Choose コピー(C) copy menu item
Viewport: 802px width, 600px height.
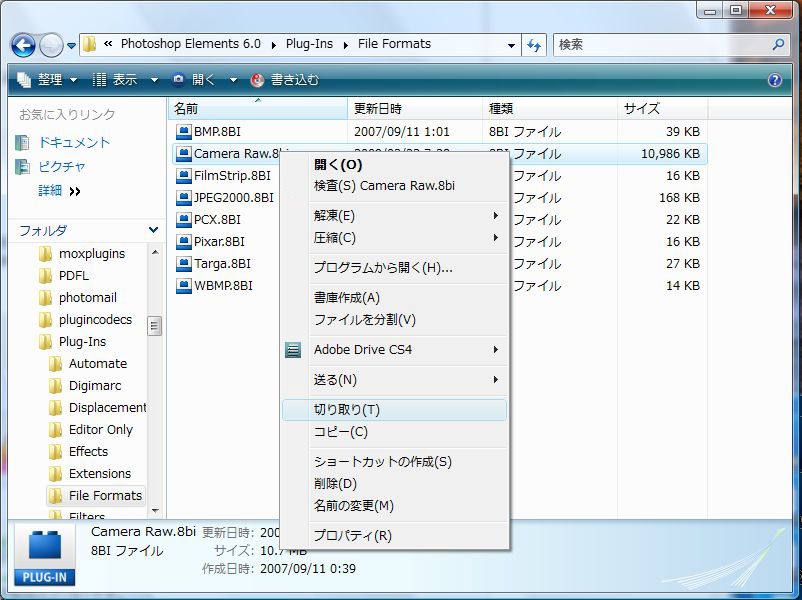[394, 432]
